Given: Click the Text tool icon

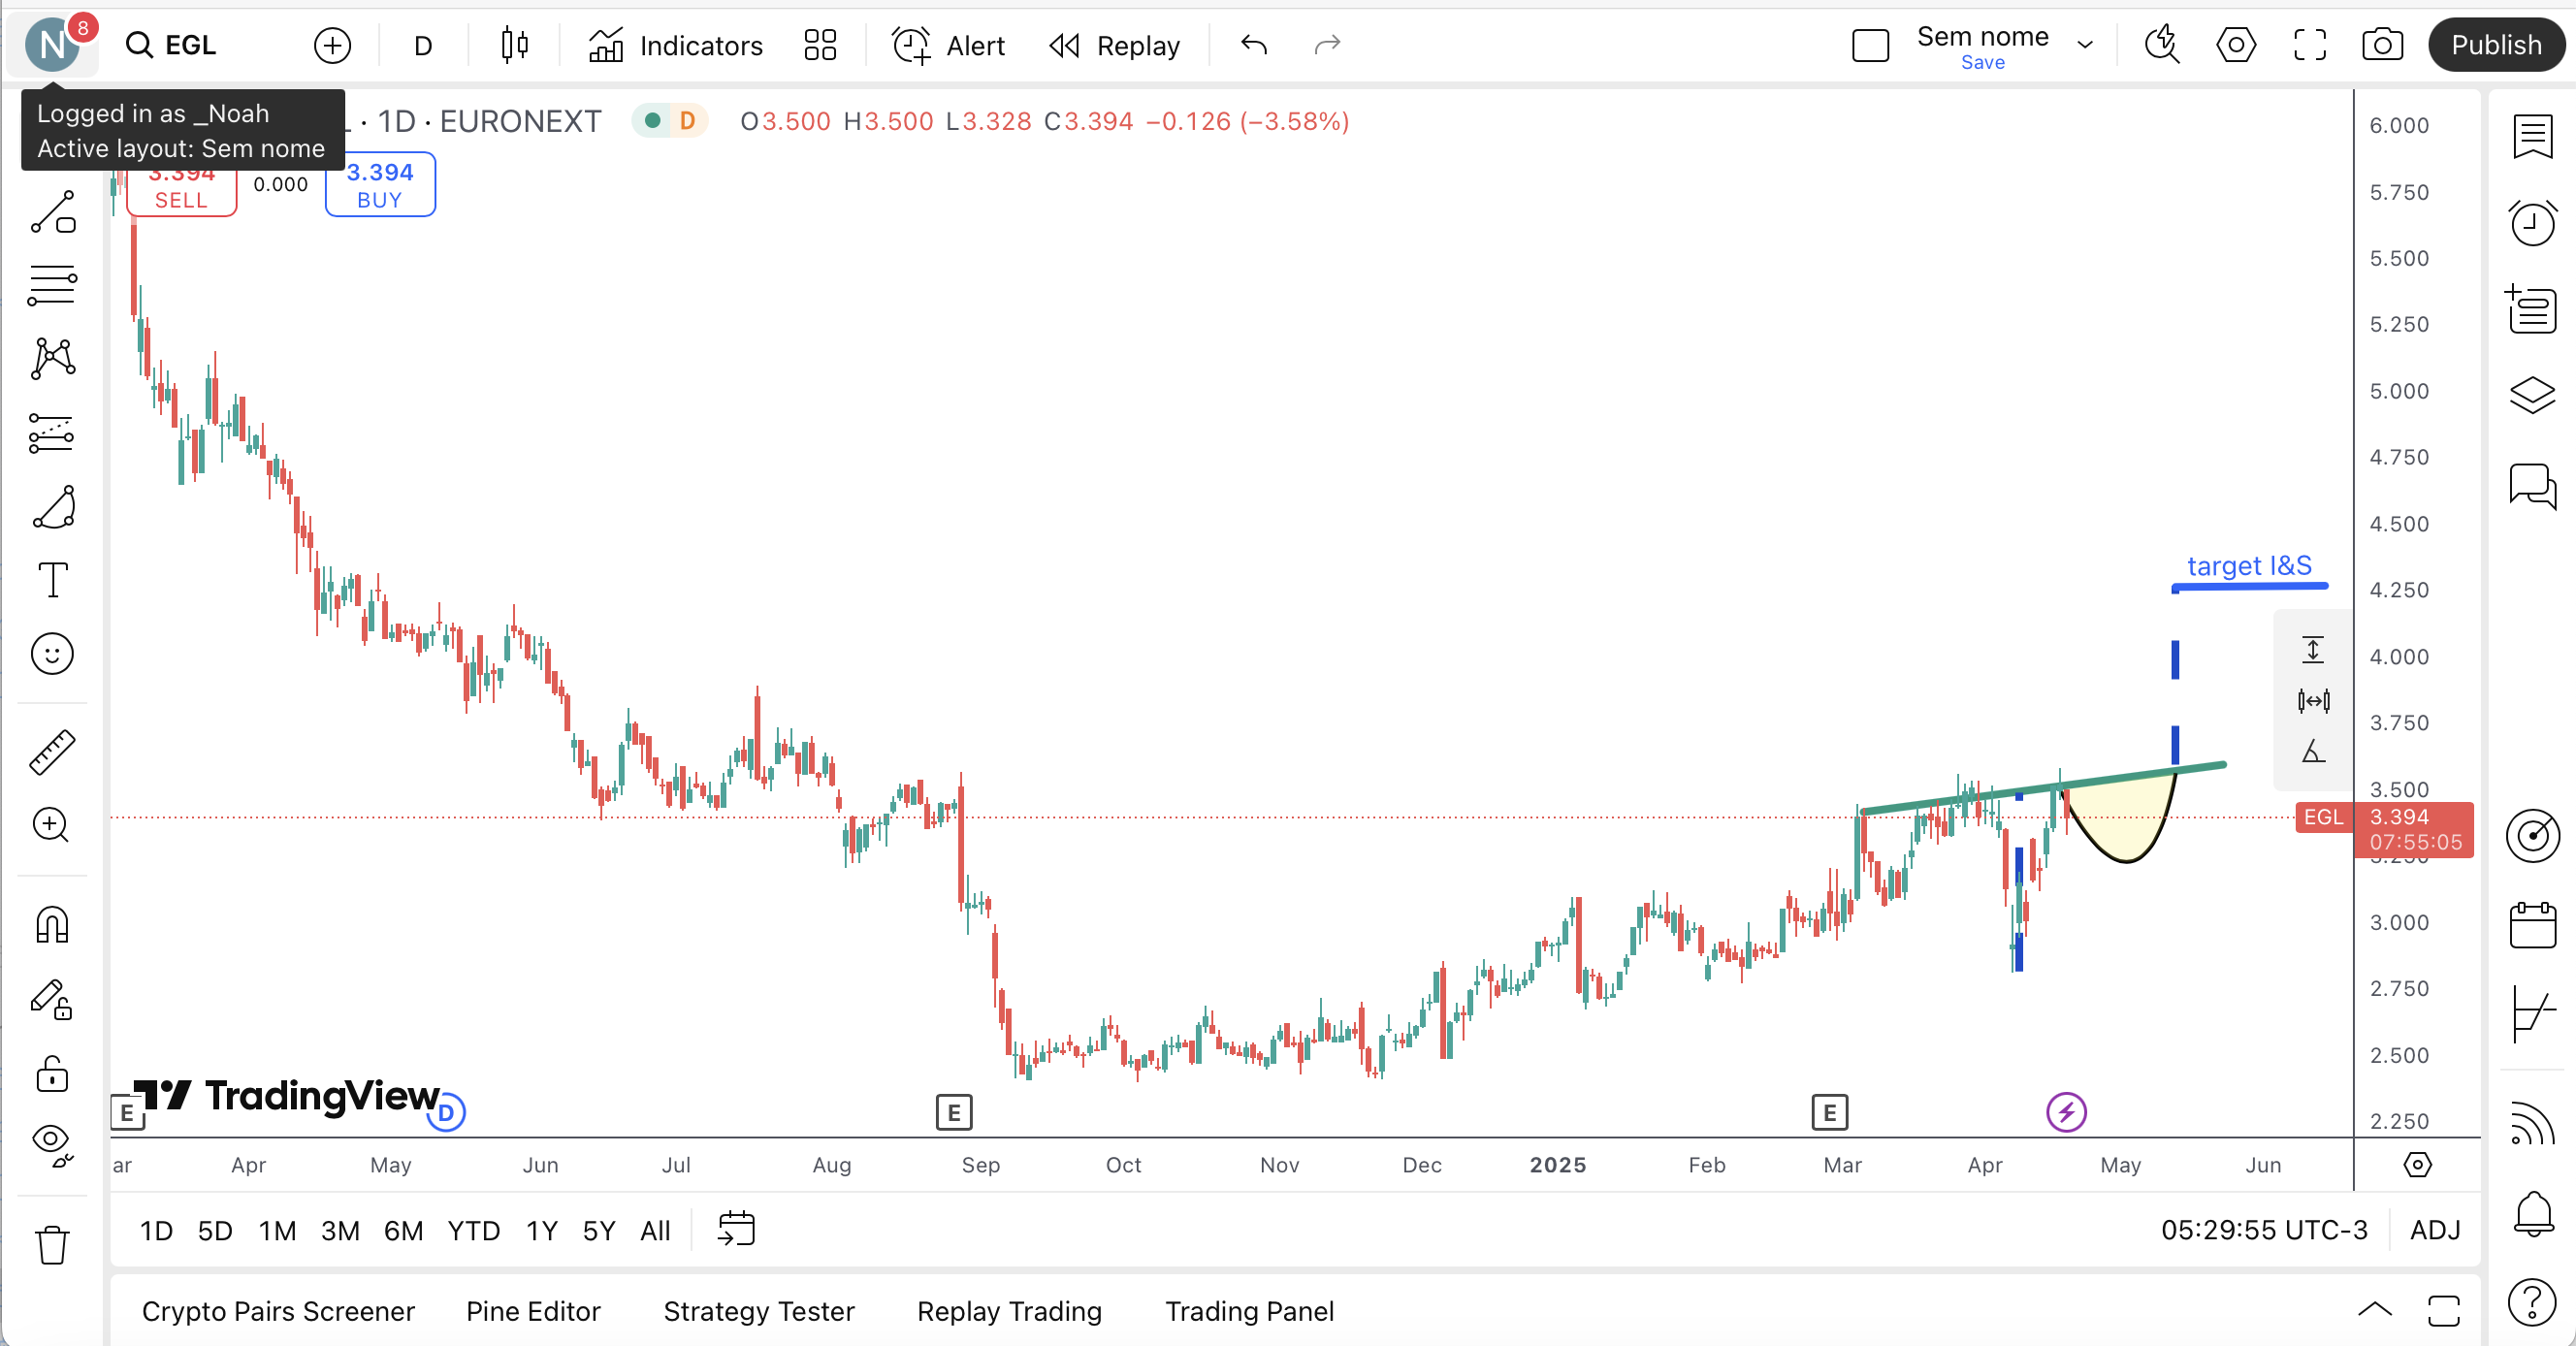Looking at the screenshot, I should click(52, 580).
